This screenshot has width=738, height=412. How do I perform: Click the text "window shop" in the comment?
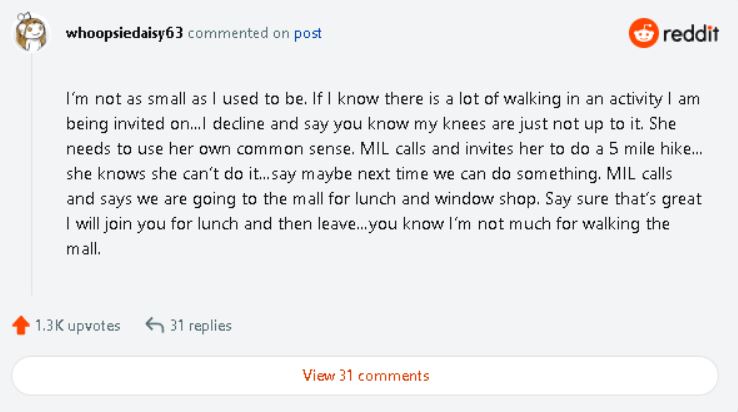(x=513, y=197)
